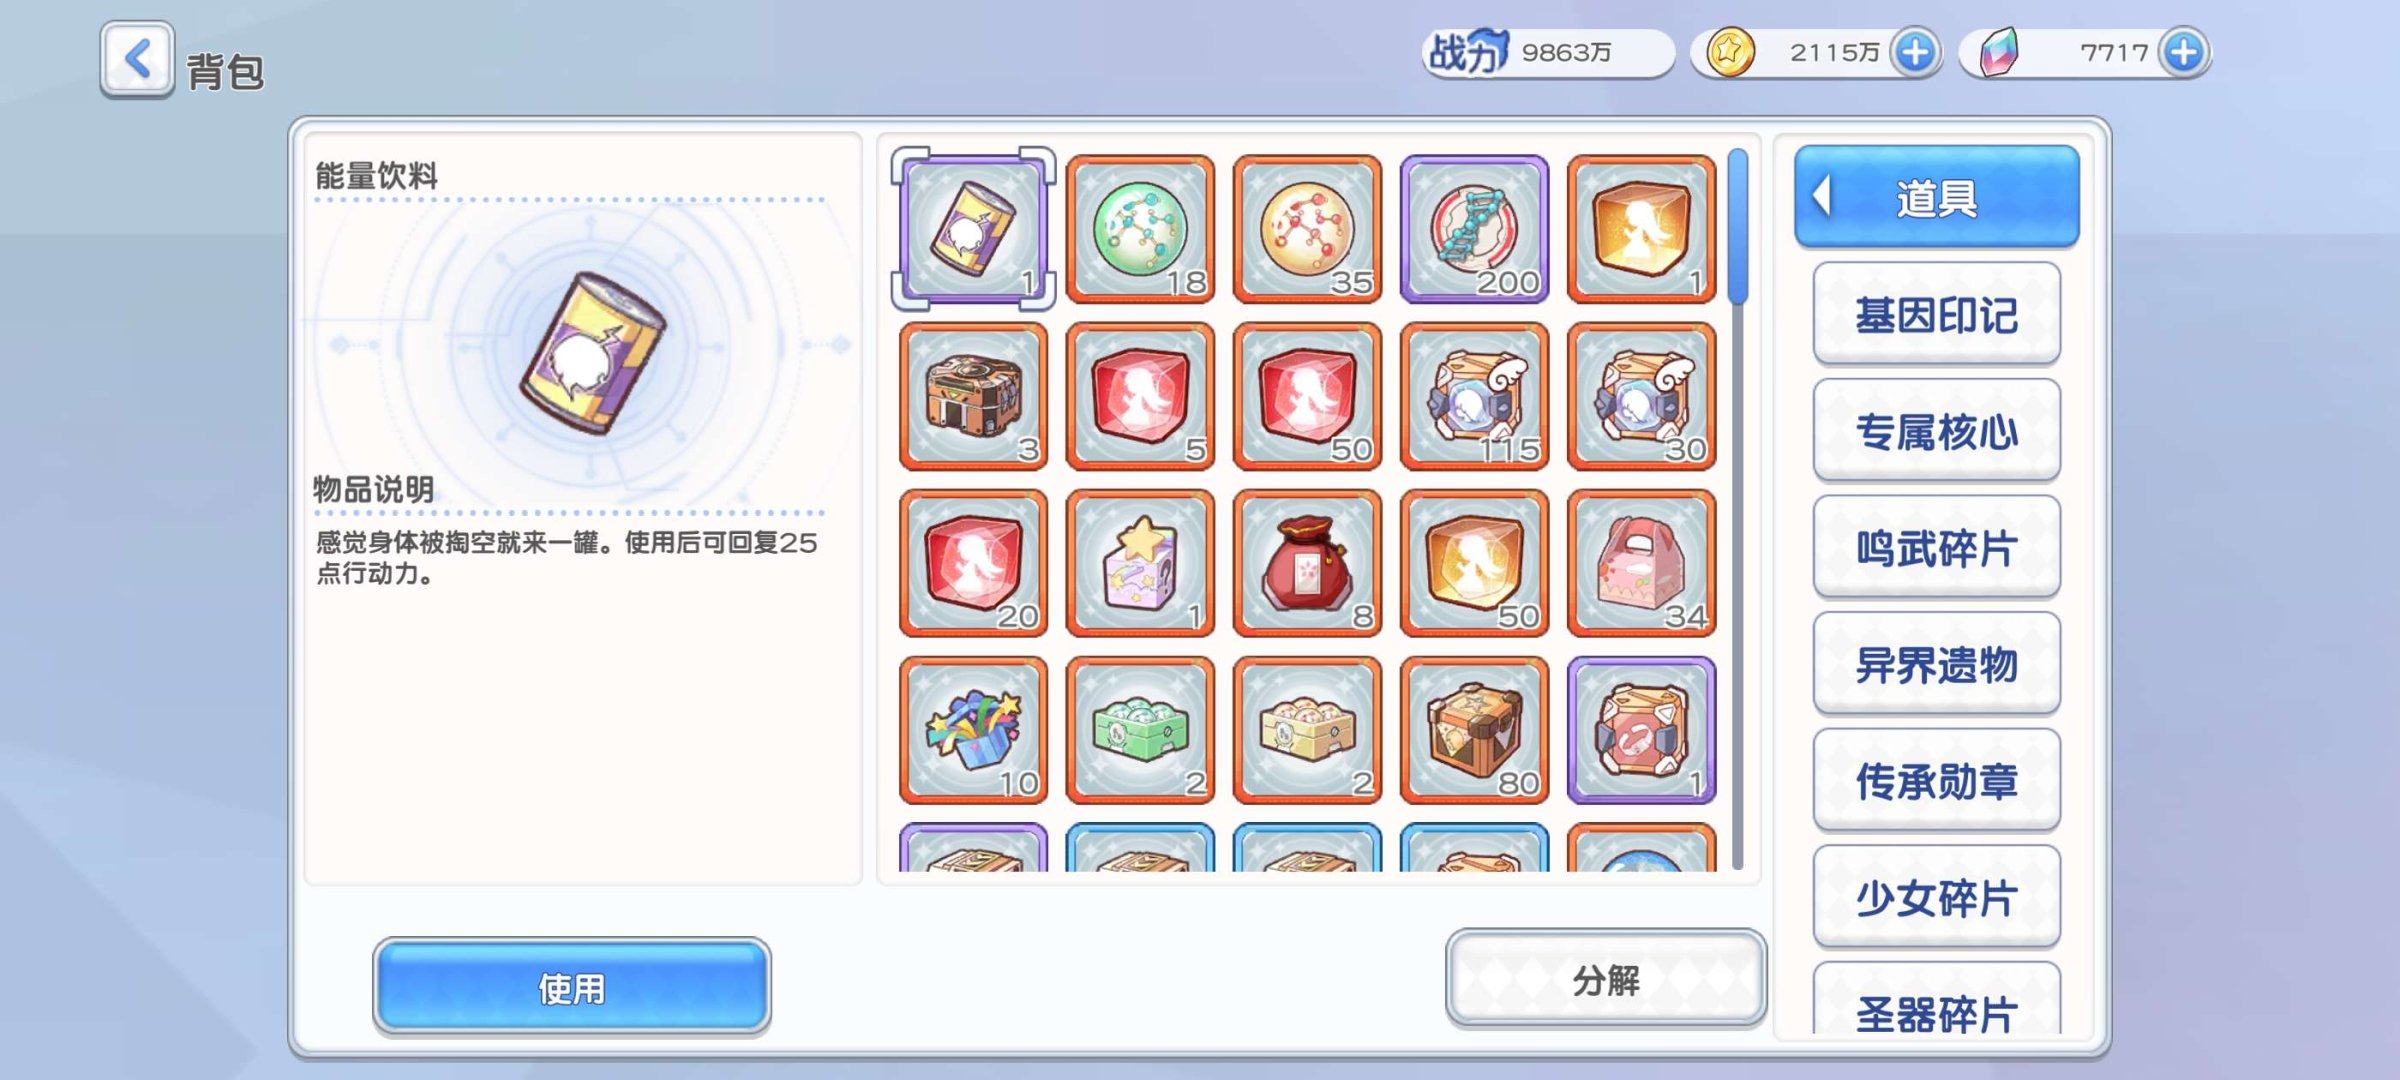This screenshot has width=2400, height=1080.
Task: Click the 使用 button
Action: point(572,987)
